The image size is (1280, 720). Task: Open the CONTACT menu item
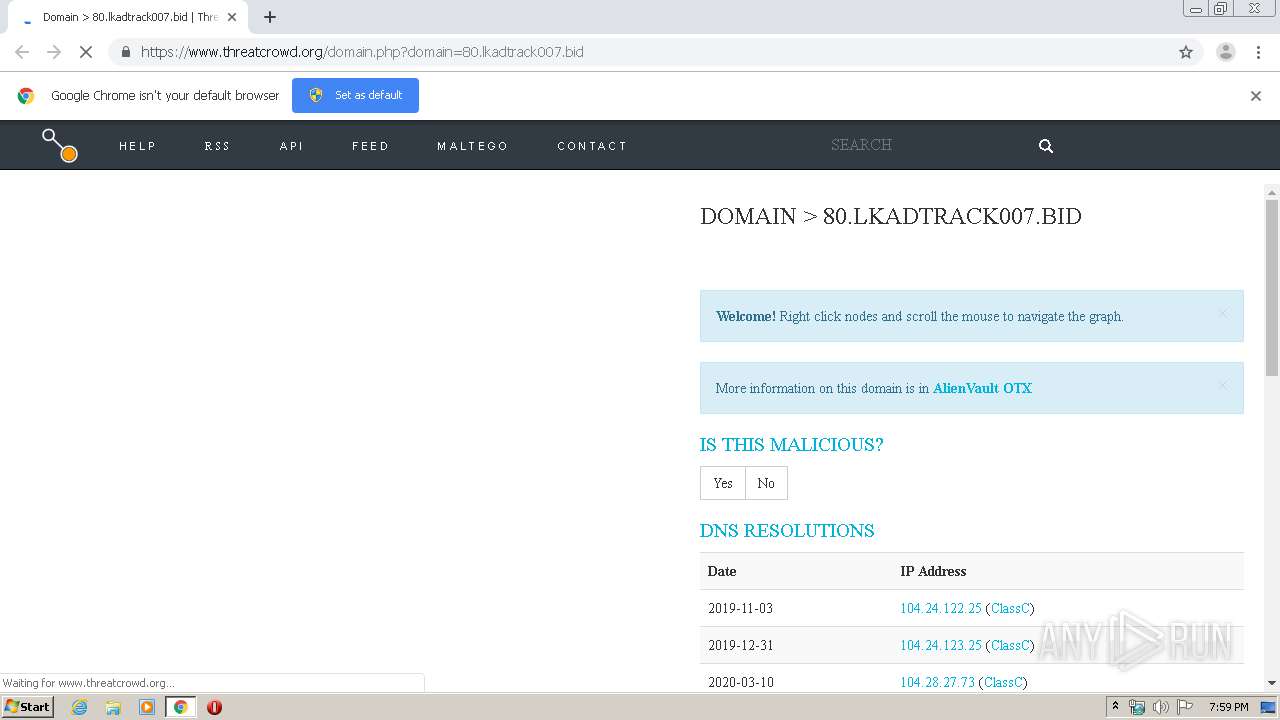592,146
